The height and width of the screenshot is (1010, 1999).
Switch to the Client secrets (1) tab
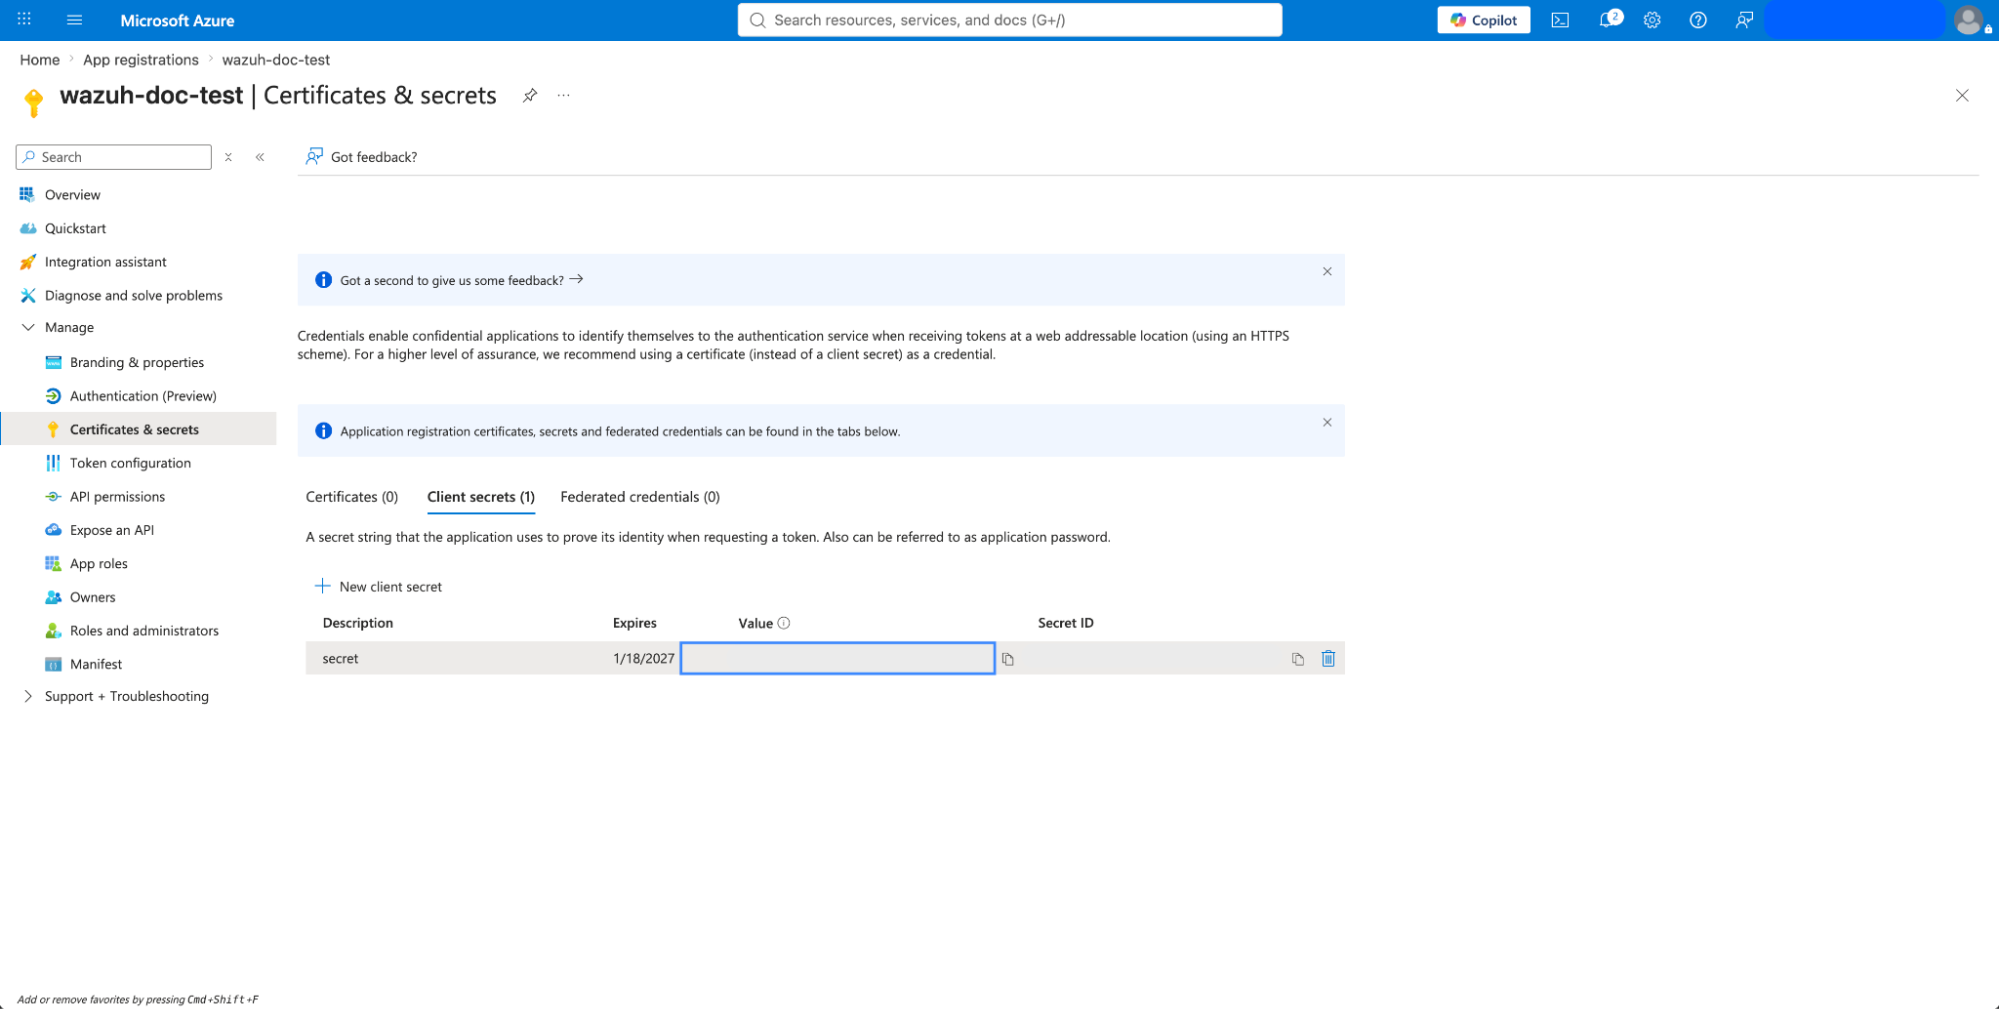[481, 497]
